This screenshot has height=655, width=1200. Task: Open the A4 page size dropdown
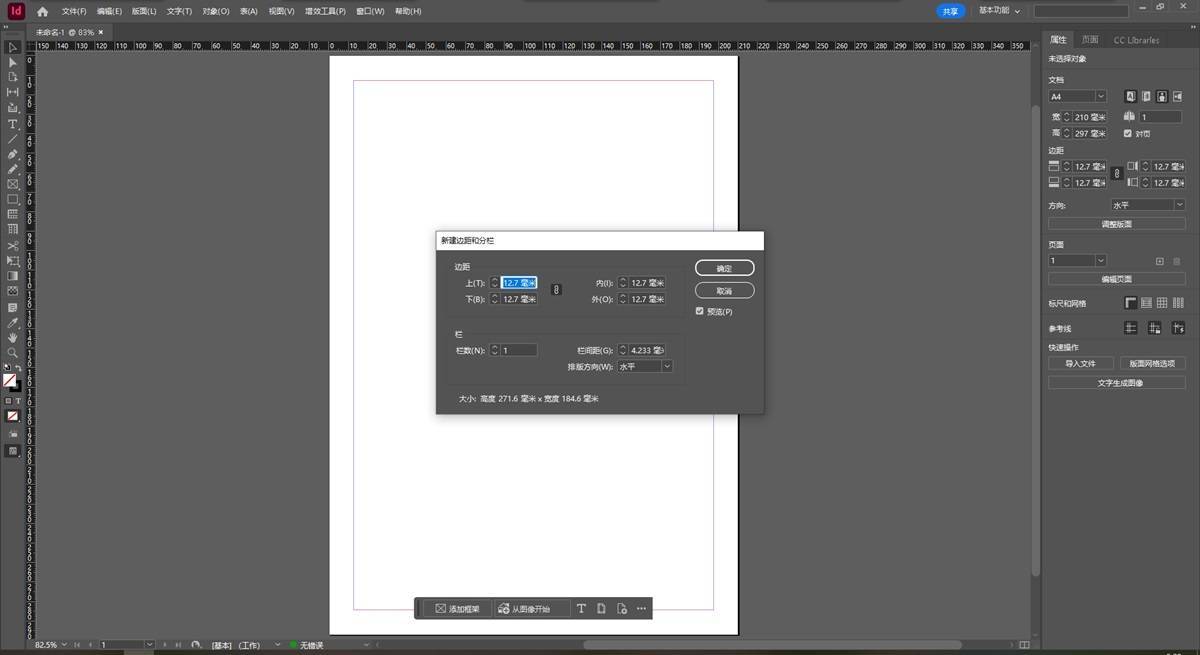click(1077, 97)
